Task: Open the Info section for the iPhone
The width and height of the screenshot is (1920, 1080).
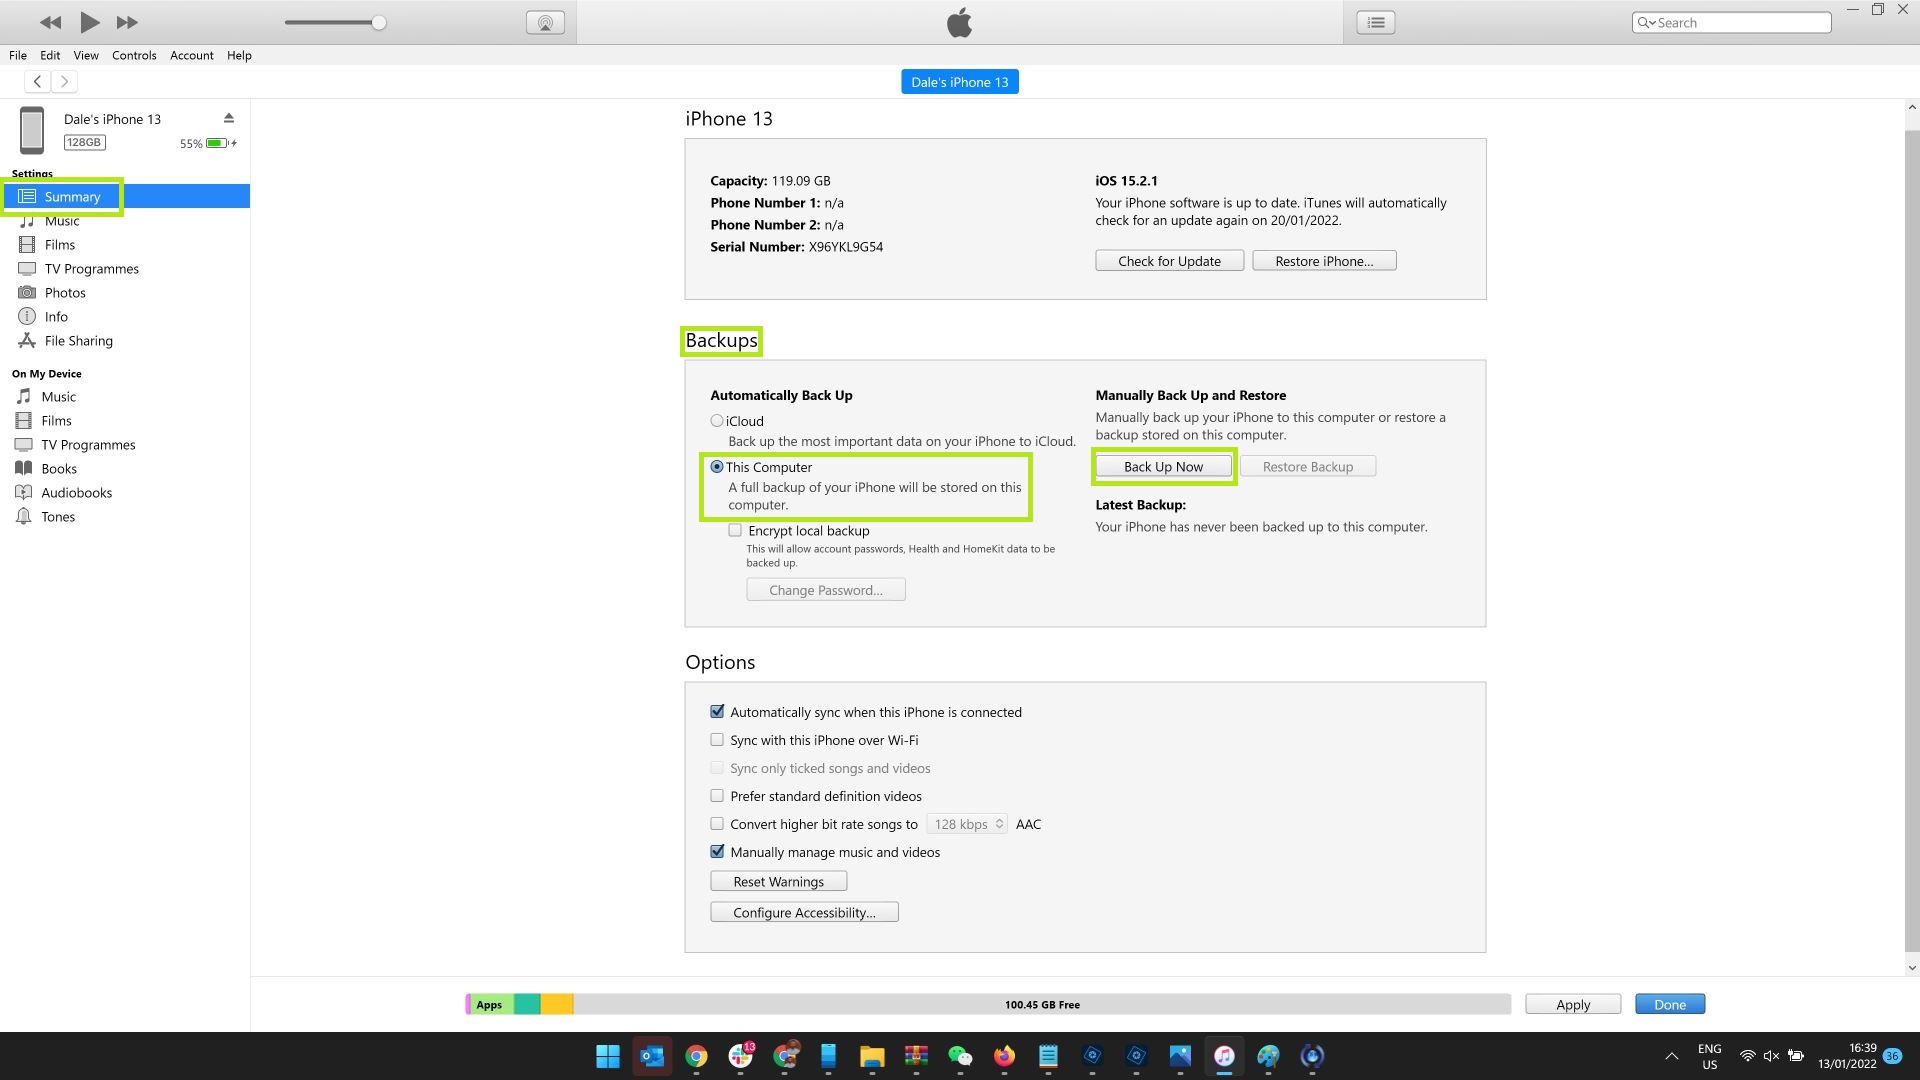Action: click(54, 316)
